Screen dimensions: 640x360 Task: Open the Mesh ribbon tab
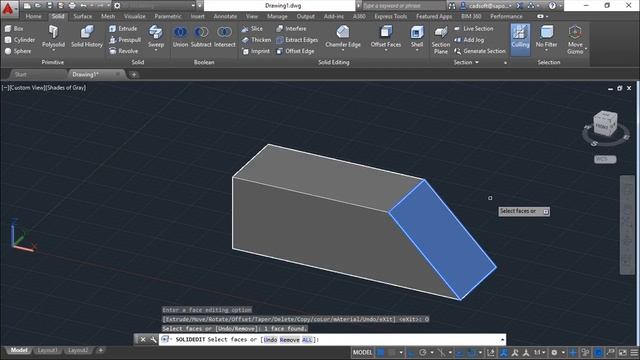[108, 16]
